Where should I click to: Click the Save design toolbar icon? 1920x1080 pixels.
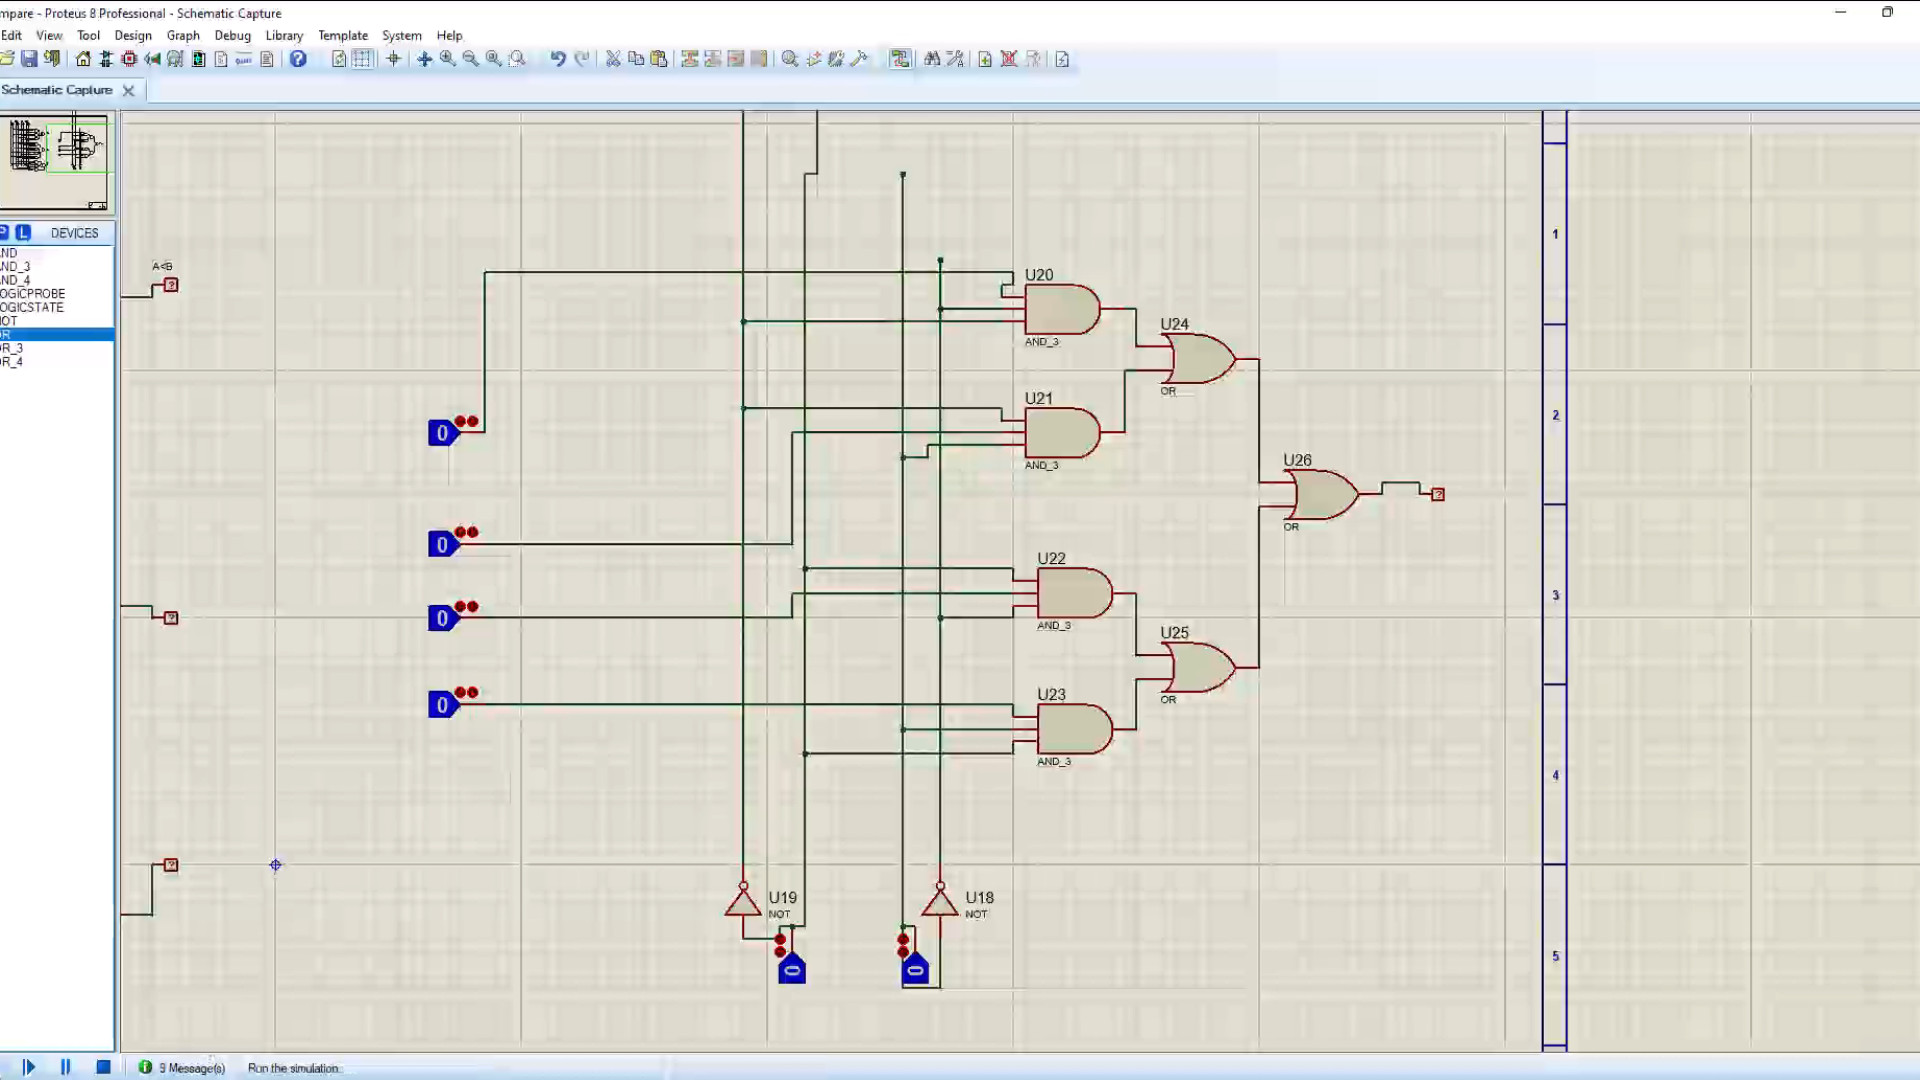click(x=29, y=59)
